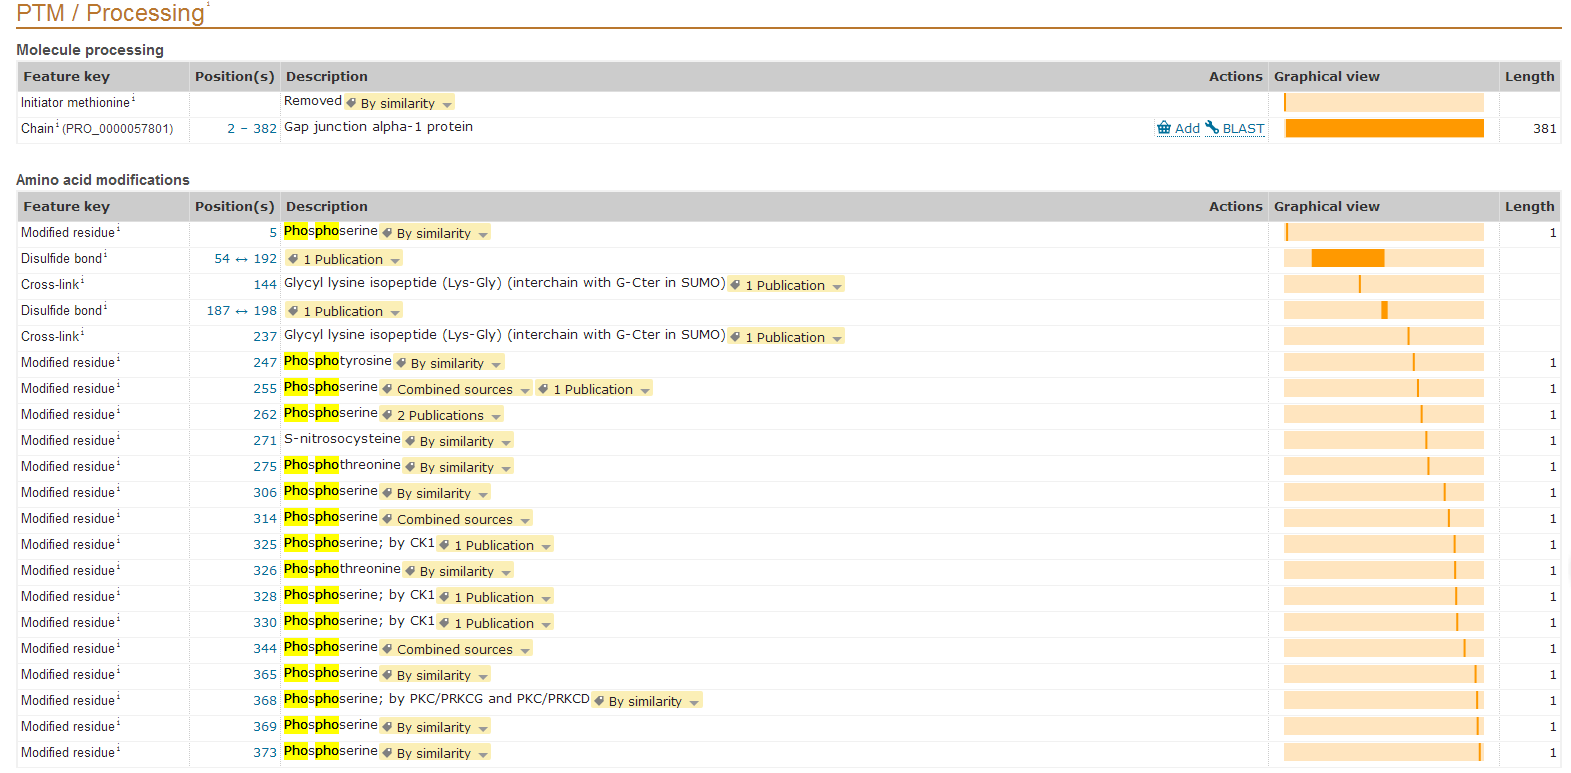Click graphical view bar for disulfide 54–192
Image resolution: width=1571 pixels, height=773 pixels.
[x=1348, y=258]
